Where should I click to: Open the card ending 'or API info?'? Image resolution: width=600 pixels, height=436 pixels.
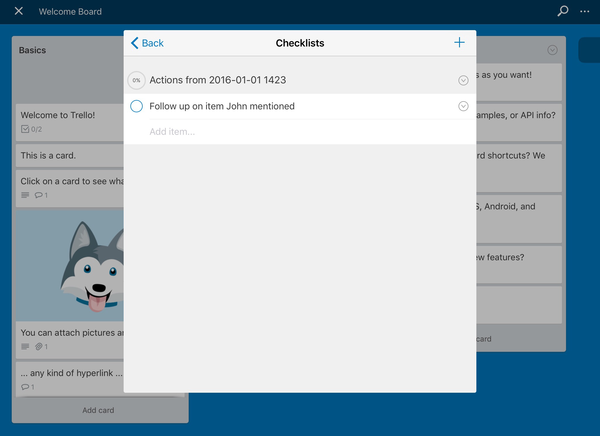pyautogui.click(x=519, y=122)
